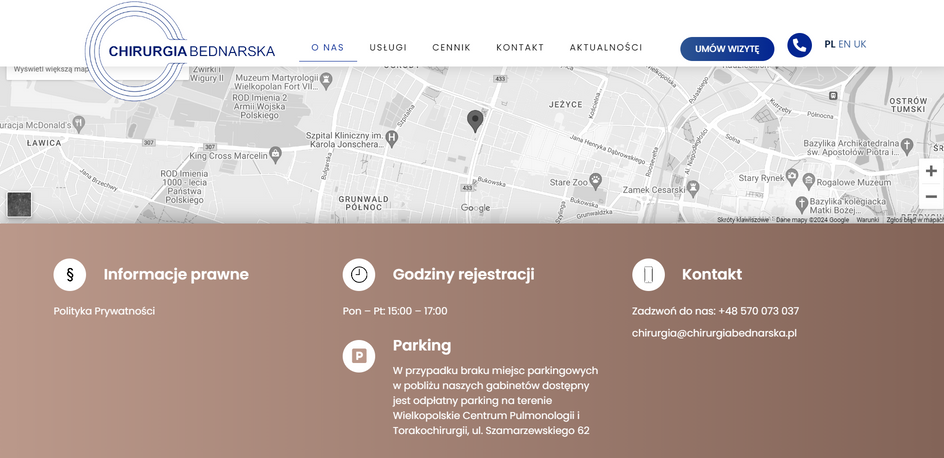Zoom out the map with minus button
The width and height of the screenshot is (944, 458).
pos(930,197)
